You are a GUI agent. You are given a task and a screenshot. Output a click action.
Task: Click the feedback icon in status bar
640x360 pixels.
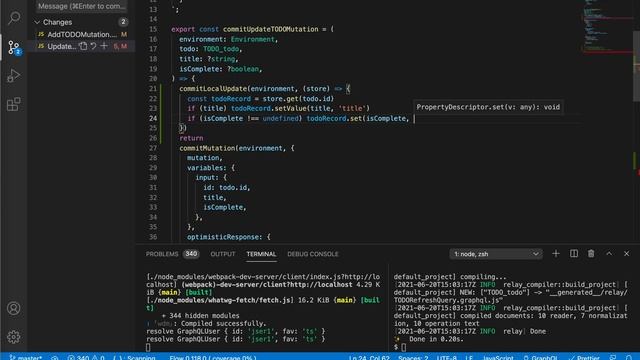[x=613, y=357]
